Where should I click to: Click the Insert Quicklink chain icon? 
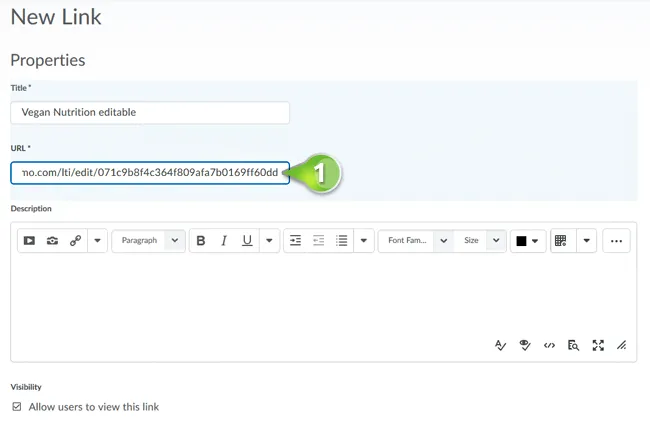point(75,240)
